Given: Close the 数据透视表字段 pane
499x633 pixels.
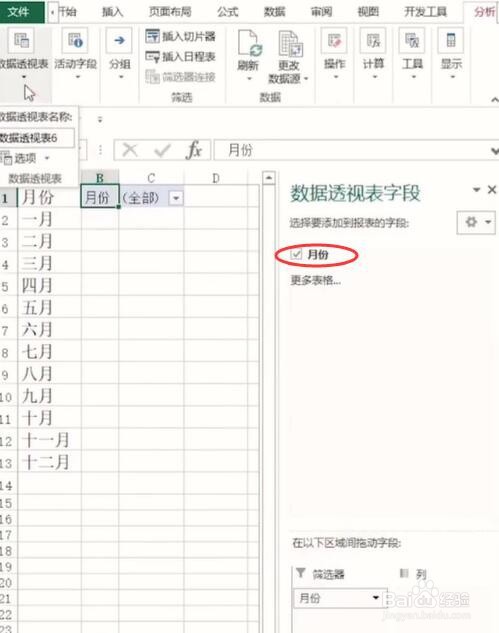Looking at the screenshot, I should tap(491, 190).
